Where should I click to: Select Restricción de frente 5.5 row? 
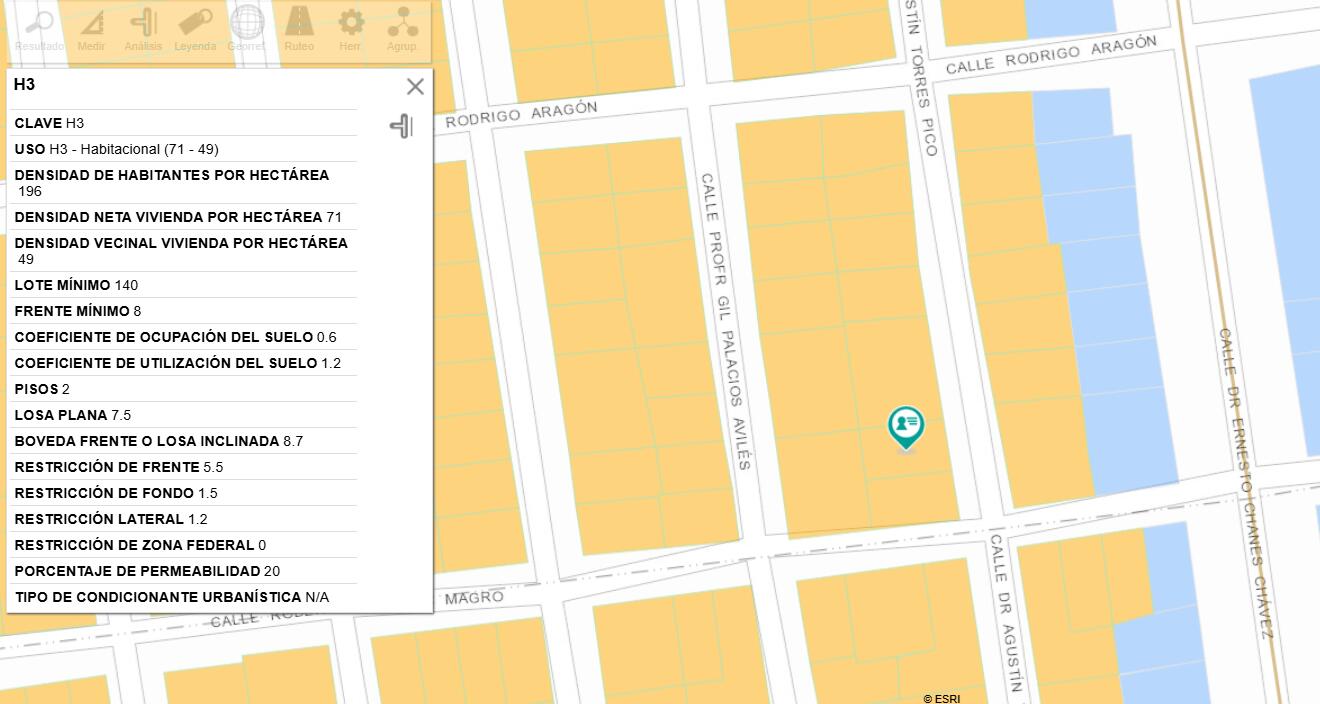(185, 467)
